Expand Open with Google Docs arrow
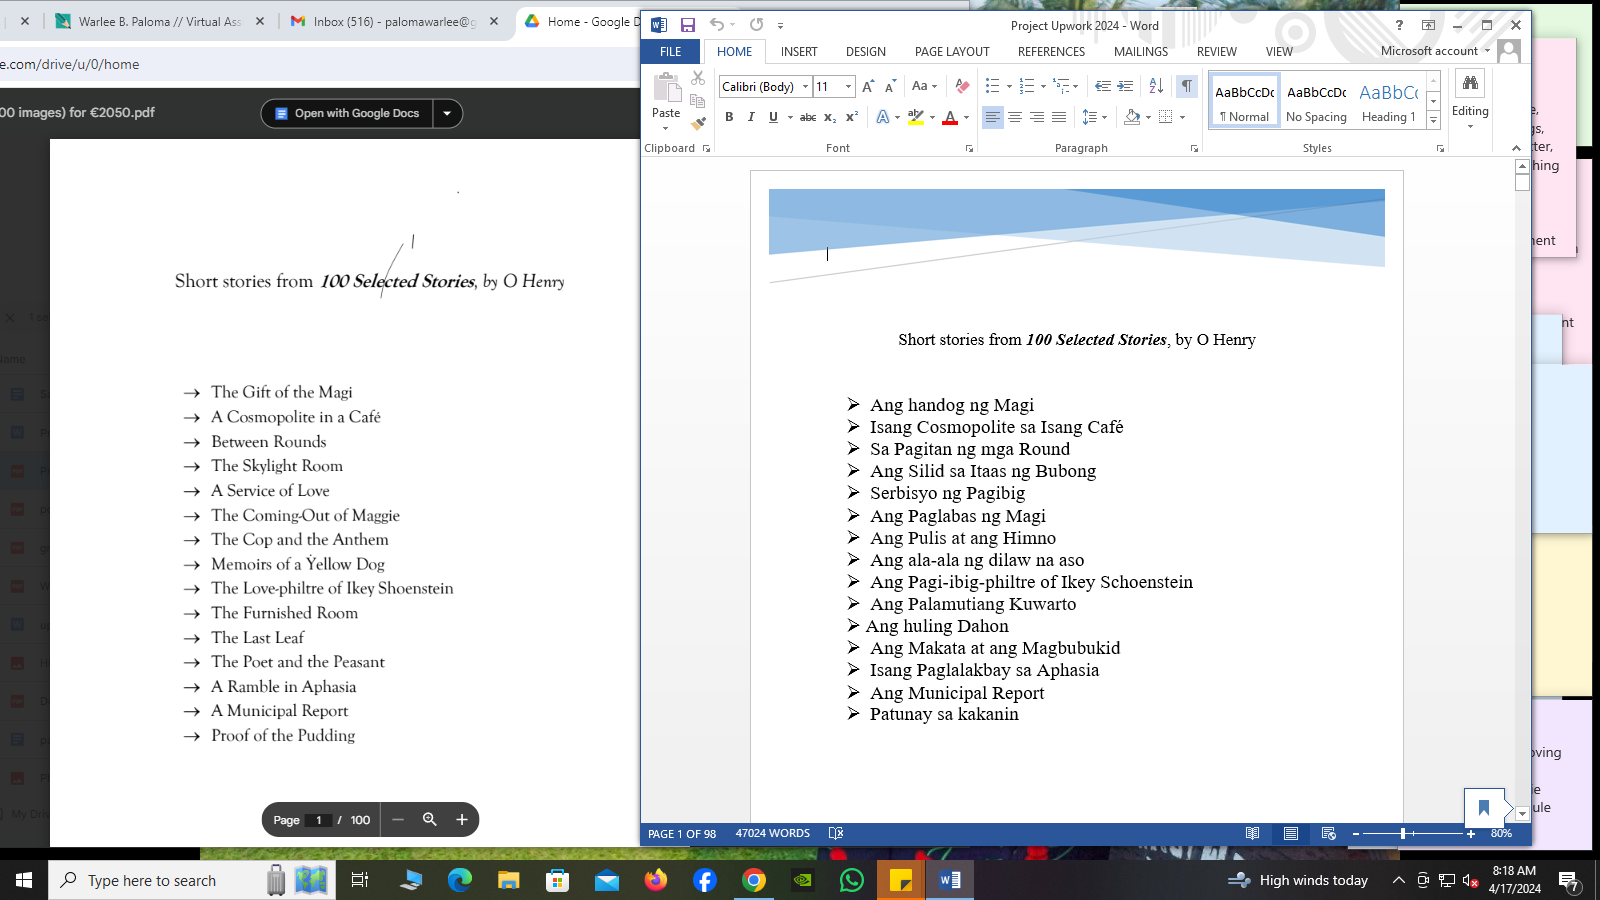1600x900 pixels. (447, 113)
